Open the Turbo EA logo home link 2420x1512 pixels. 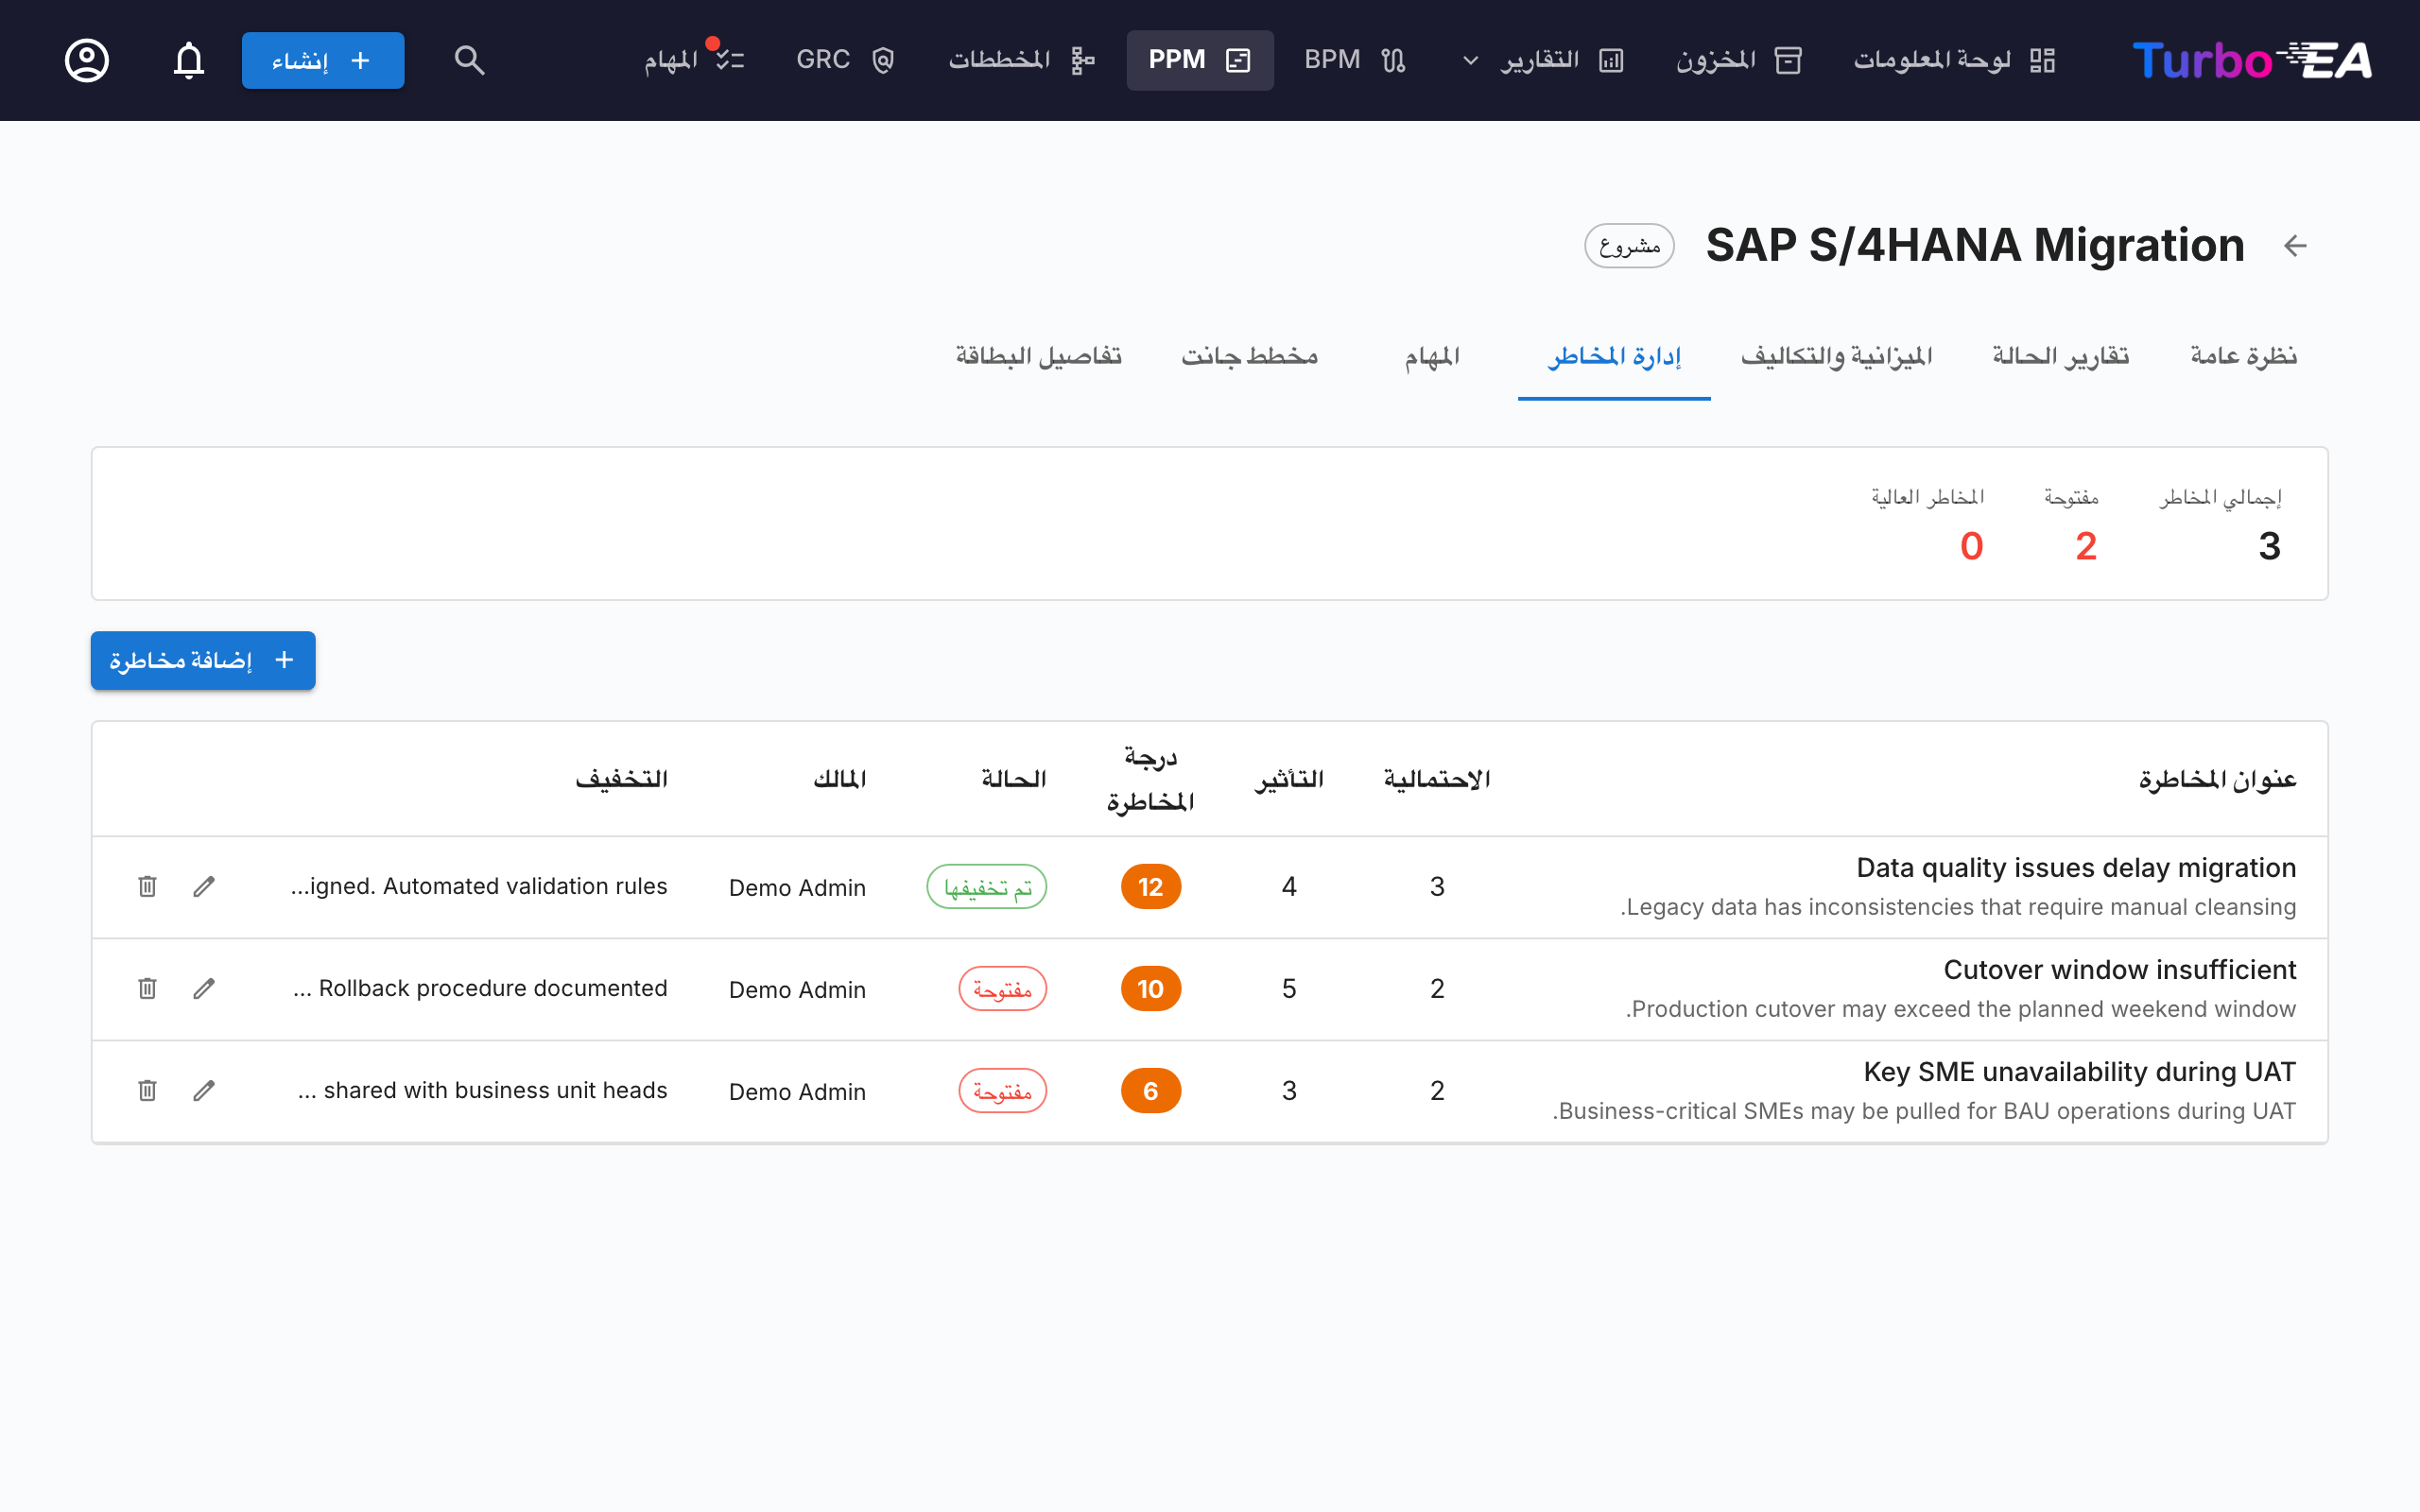coord(2252,60)
